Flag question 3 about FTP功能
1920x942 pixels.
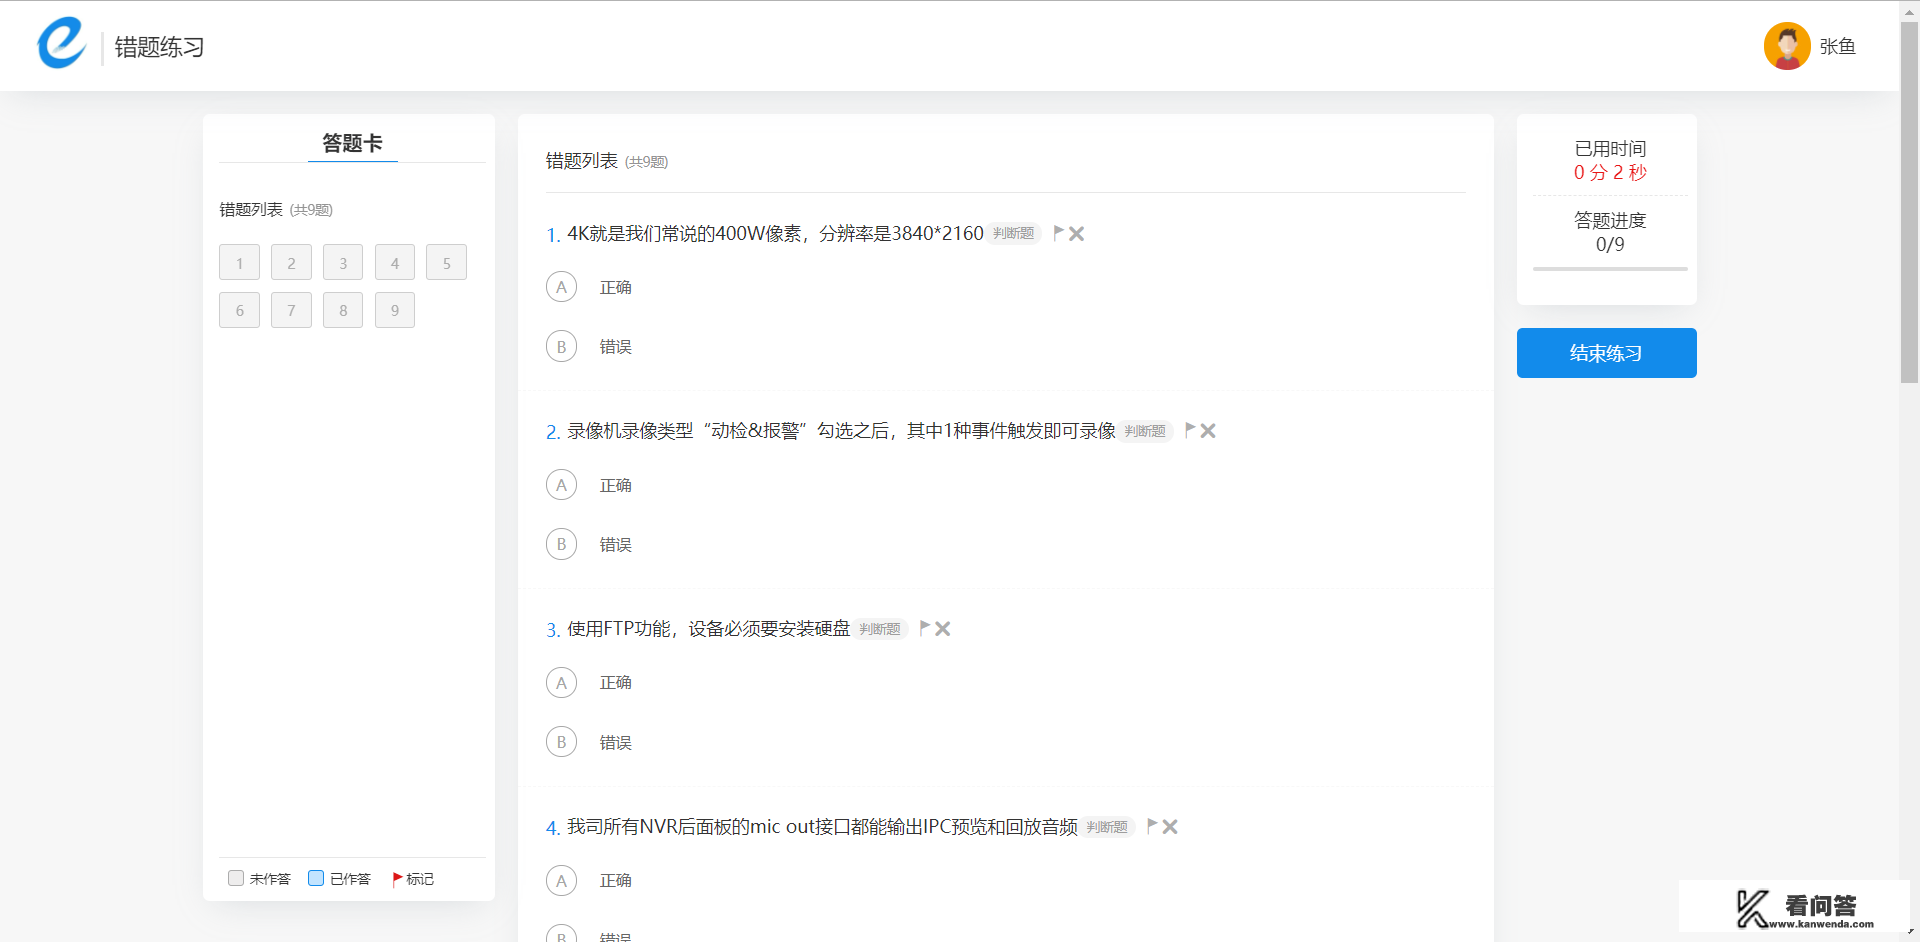pyautogui.click(x=925, y=628)
